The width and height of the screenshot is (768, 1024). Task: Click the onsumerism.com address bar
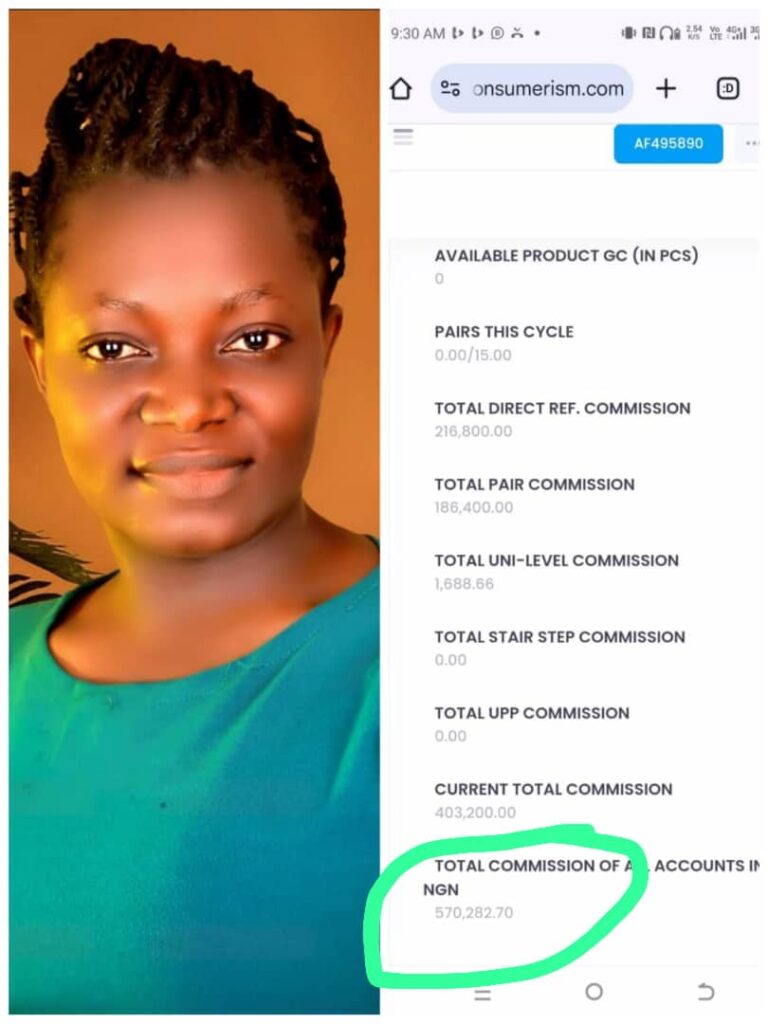point(532,88)
